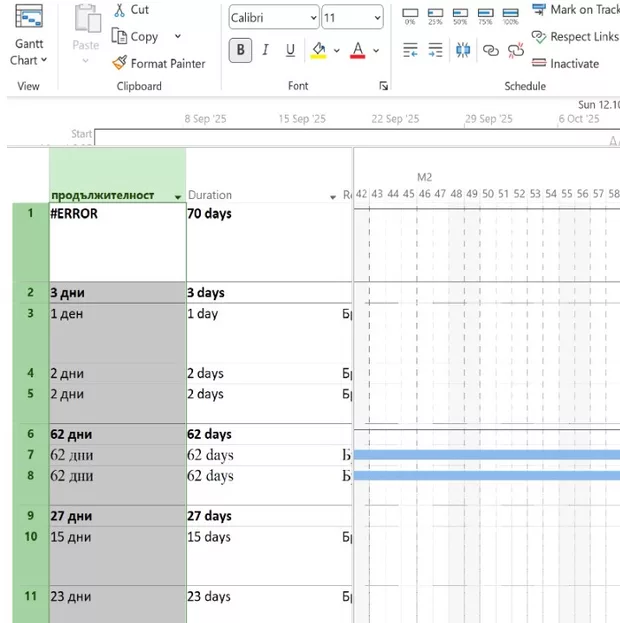The height and width of the screenshot is (623, 620).
Task: Toggle Bold formatting
Action: point(240,50)
